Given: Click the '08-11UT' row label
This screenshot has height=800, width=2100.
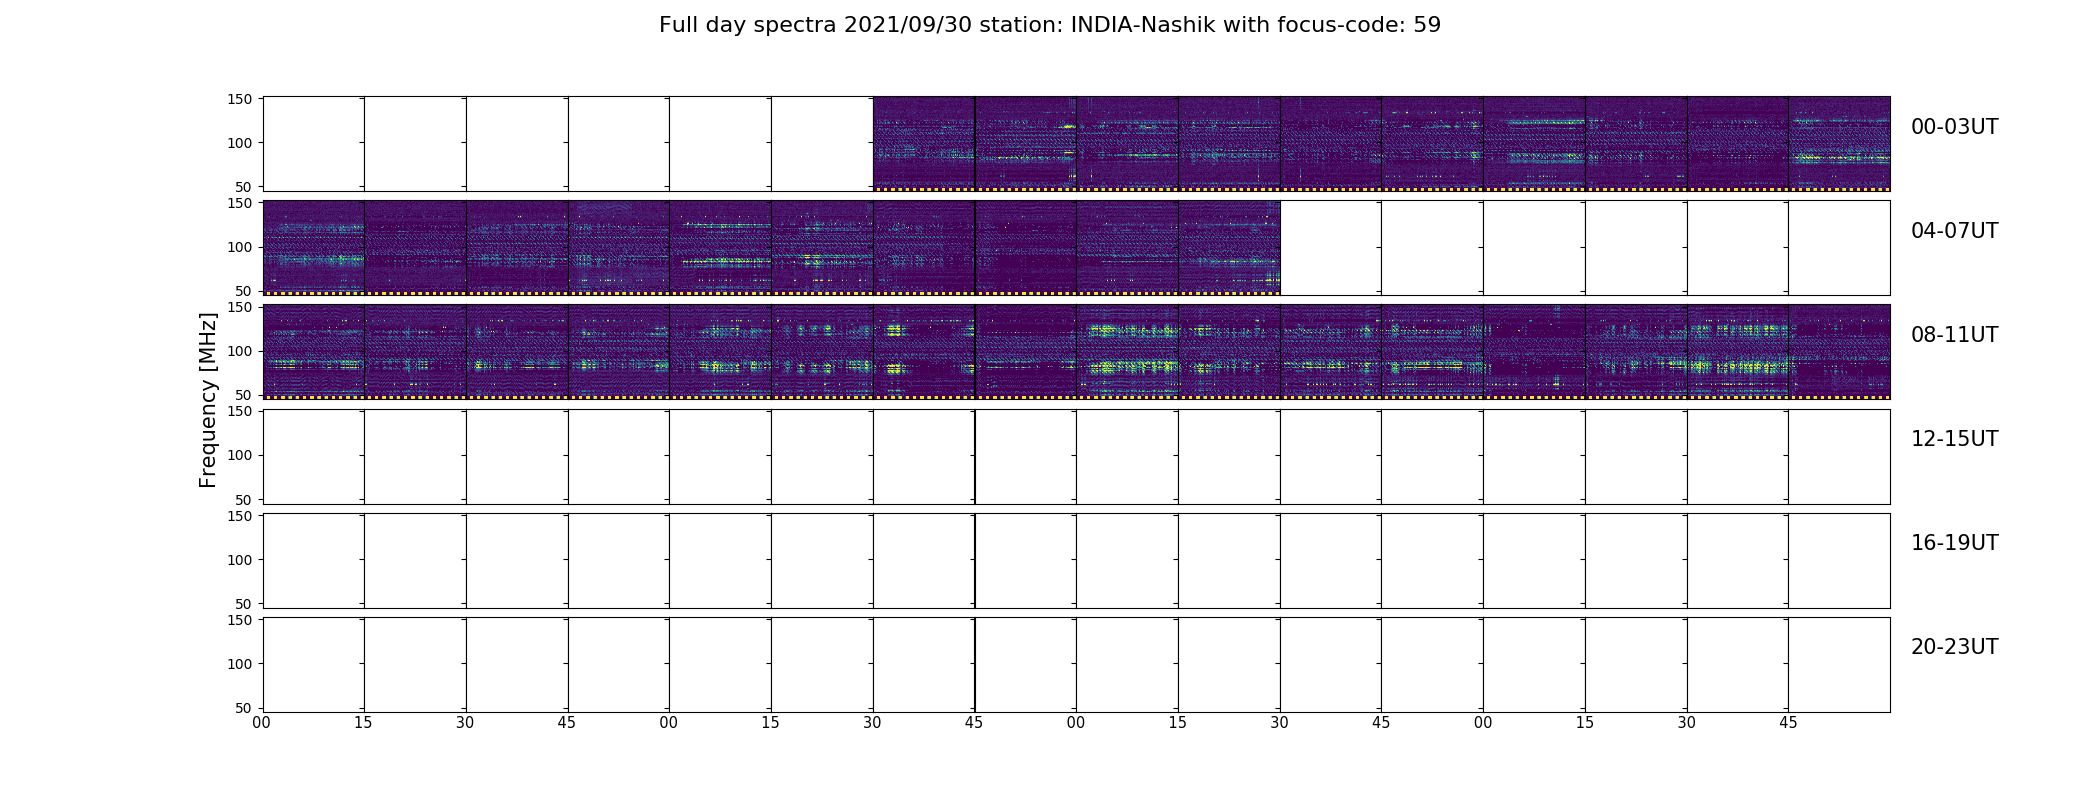Looking at the screenshot, I should [x=1954, y=335].
